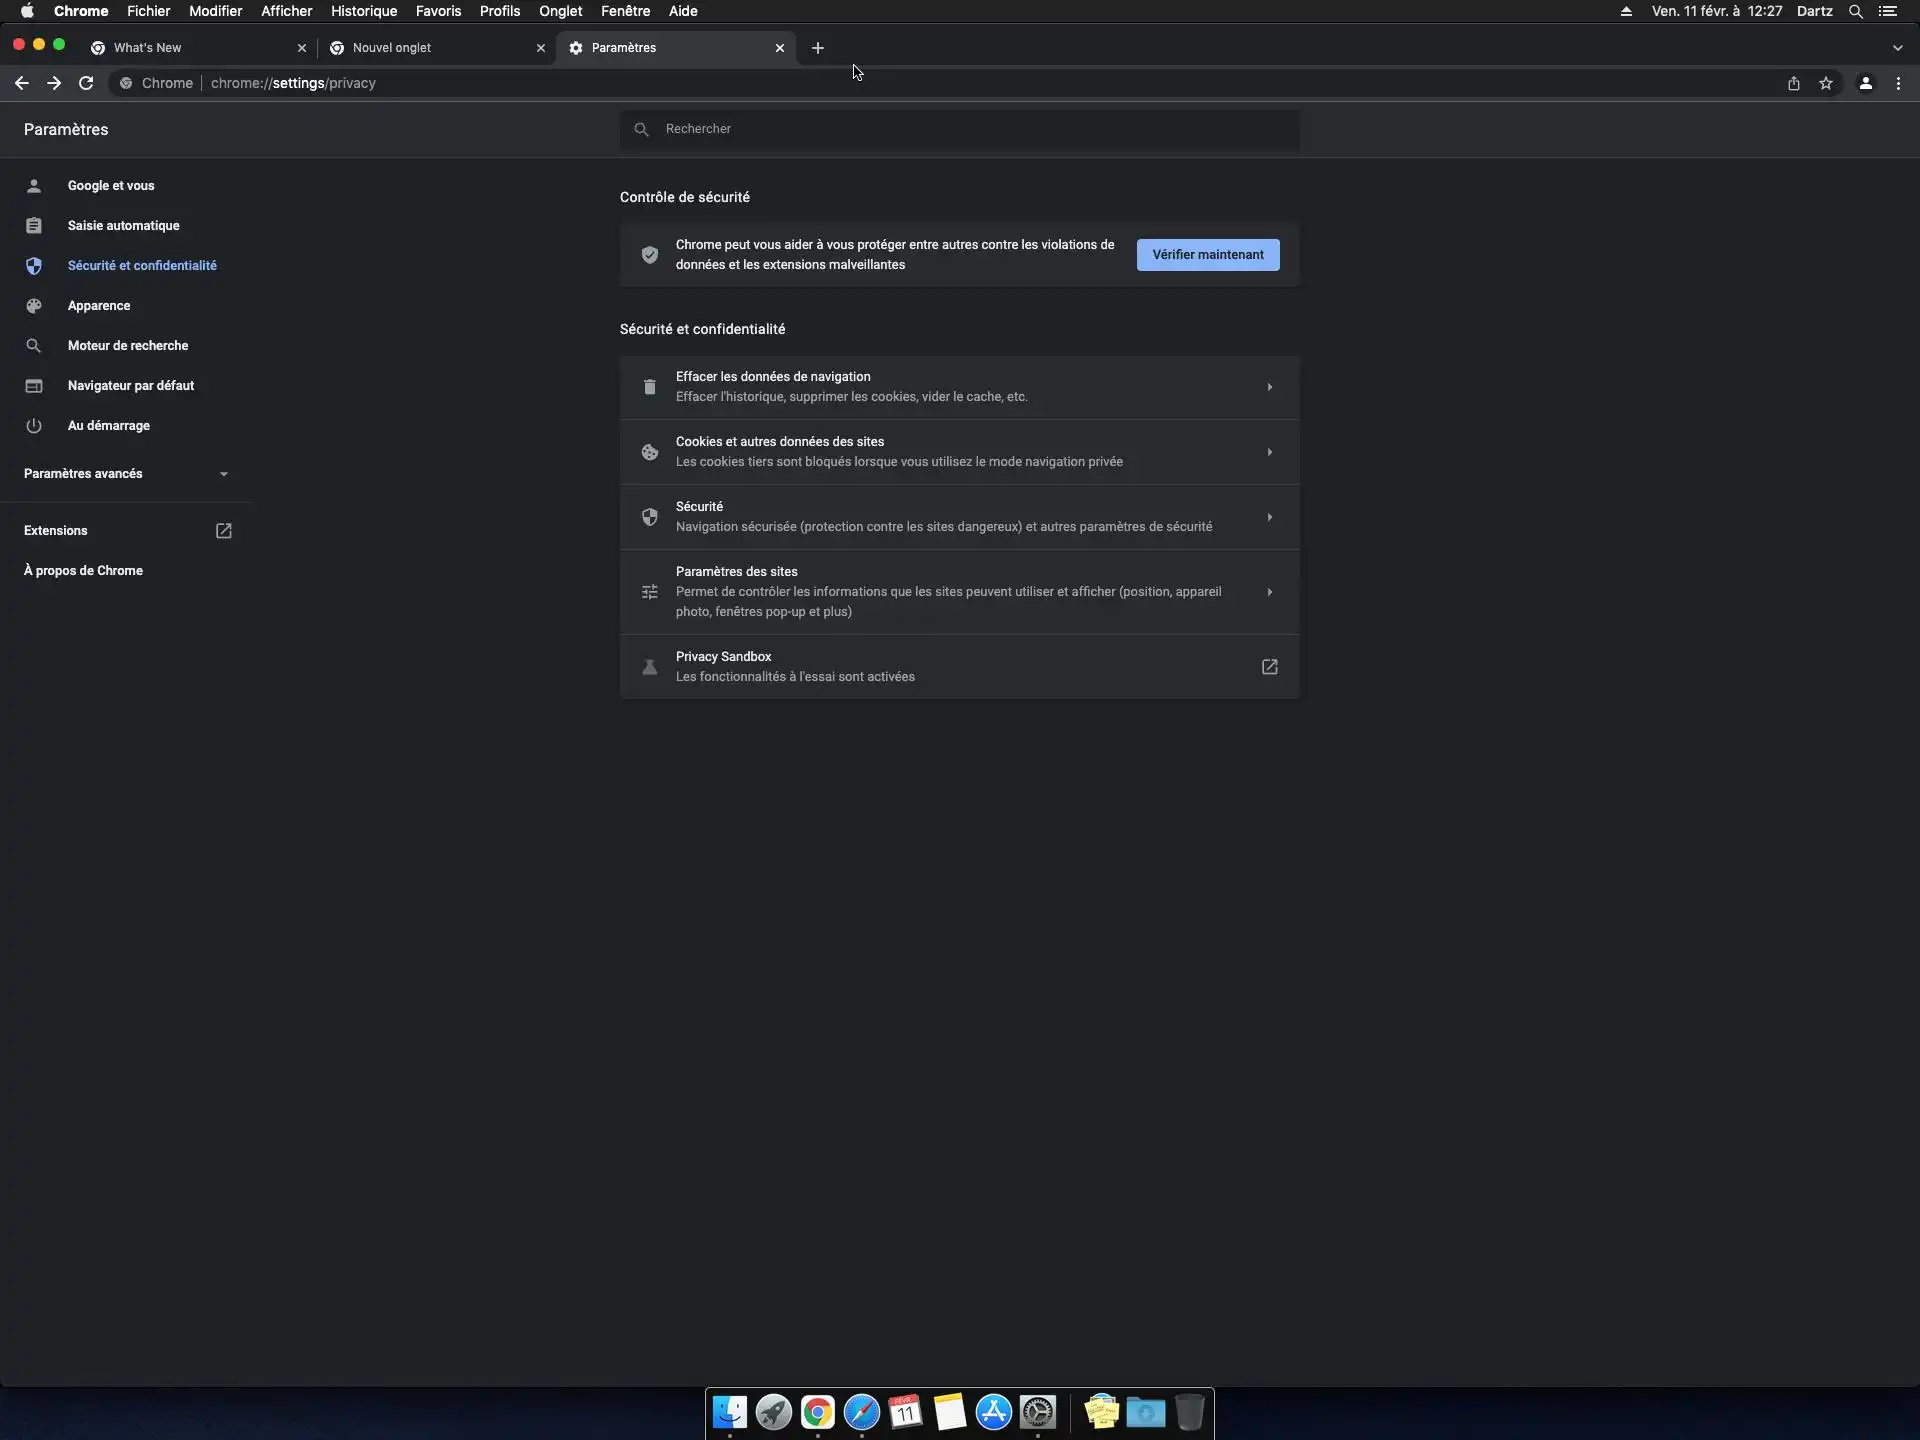The width and height of the screenshot is (1920, 1440).
Task: Click the Rechercher settings search field
Action: 960,129
